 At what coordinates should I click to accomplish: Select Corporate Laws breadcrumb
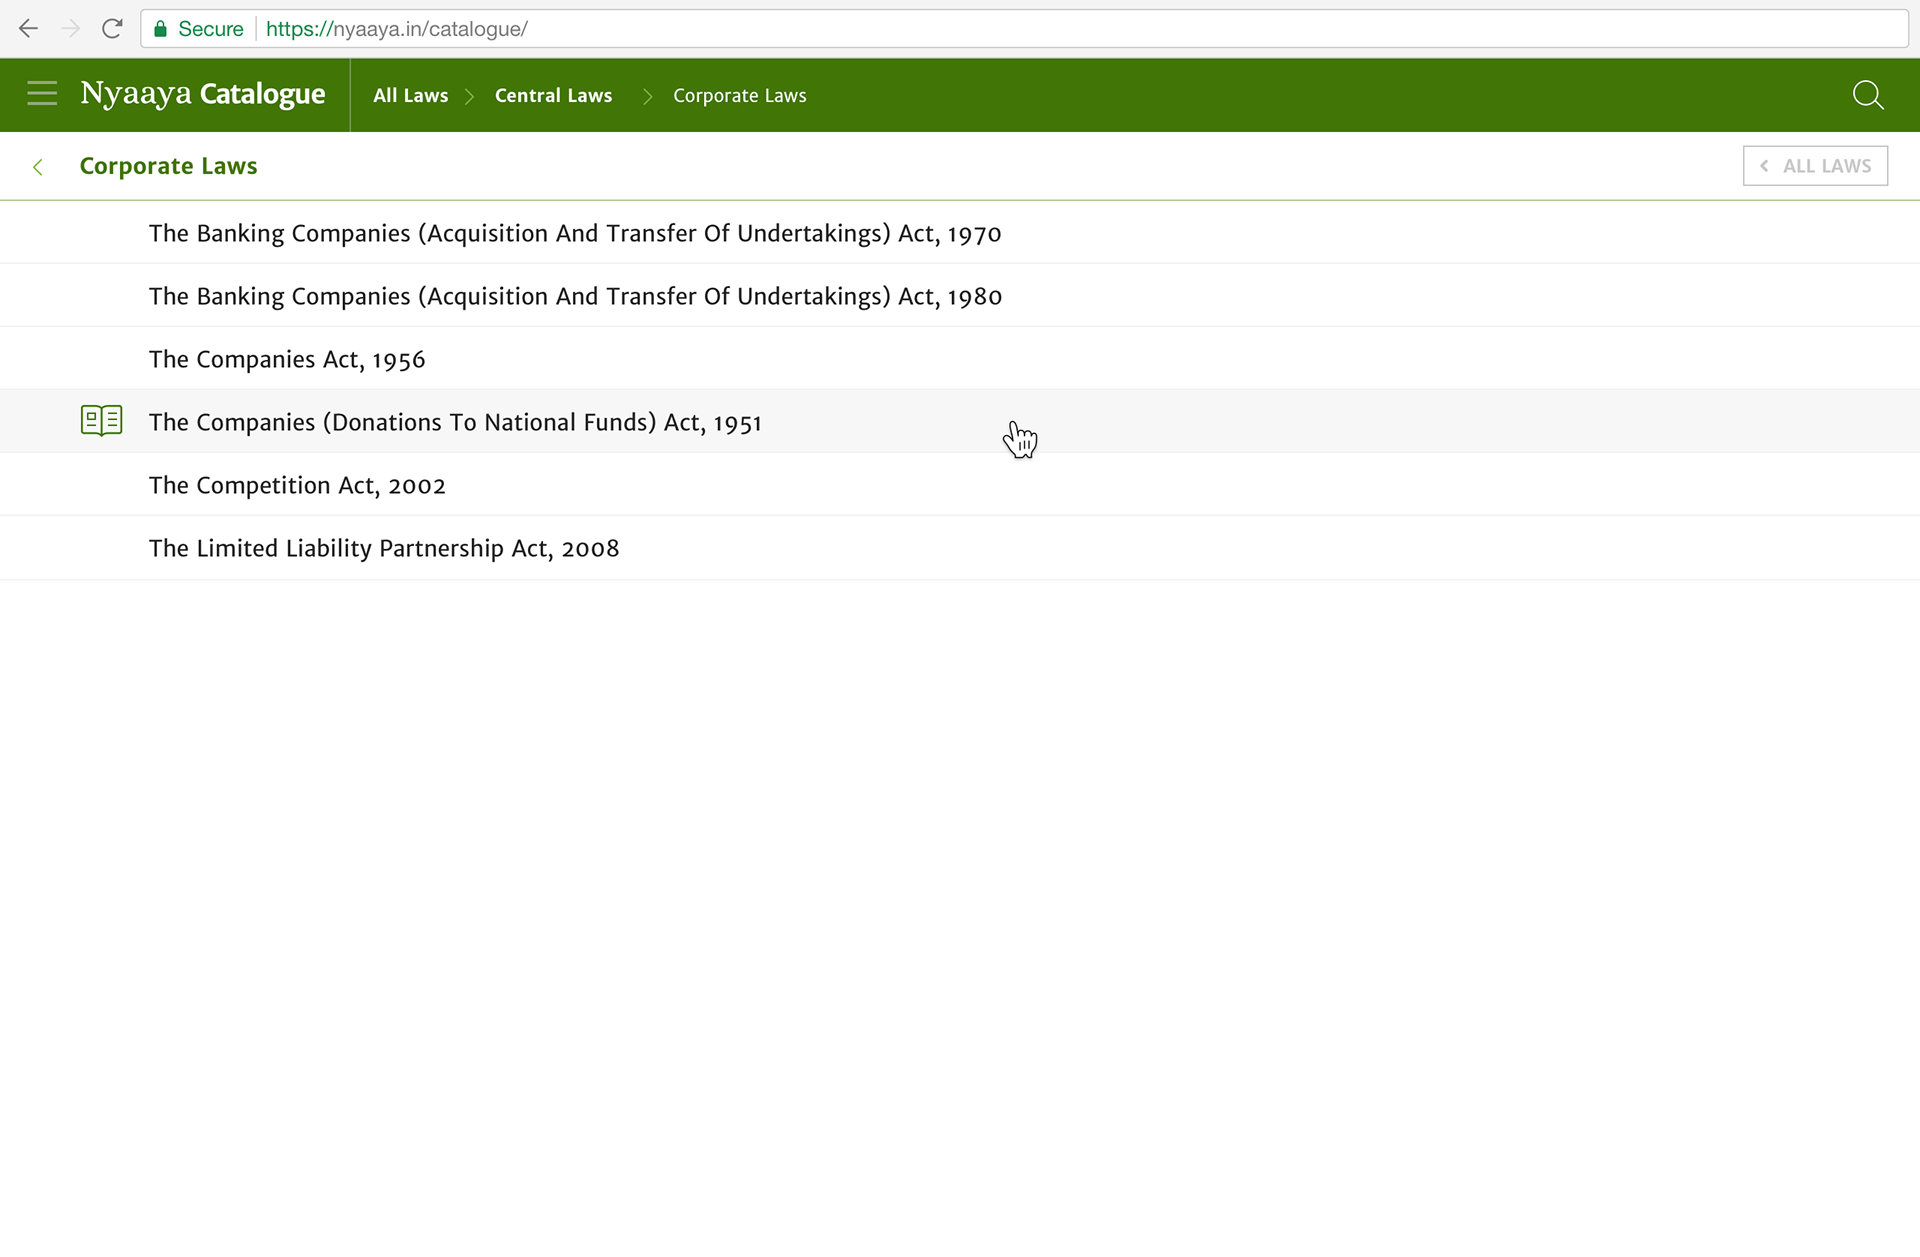click(x=740, y=96)
